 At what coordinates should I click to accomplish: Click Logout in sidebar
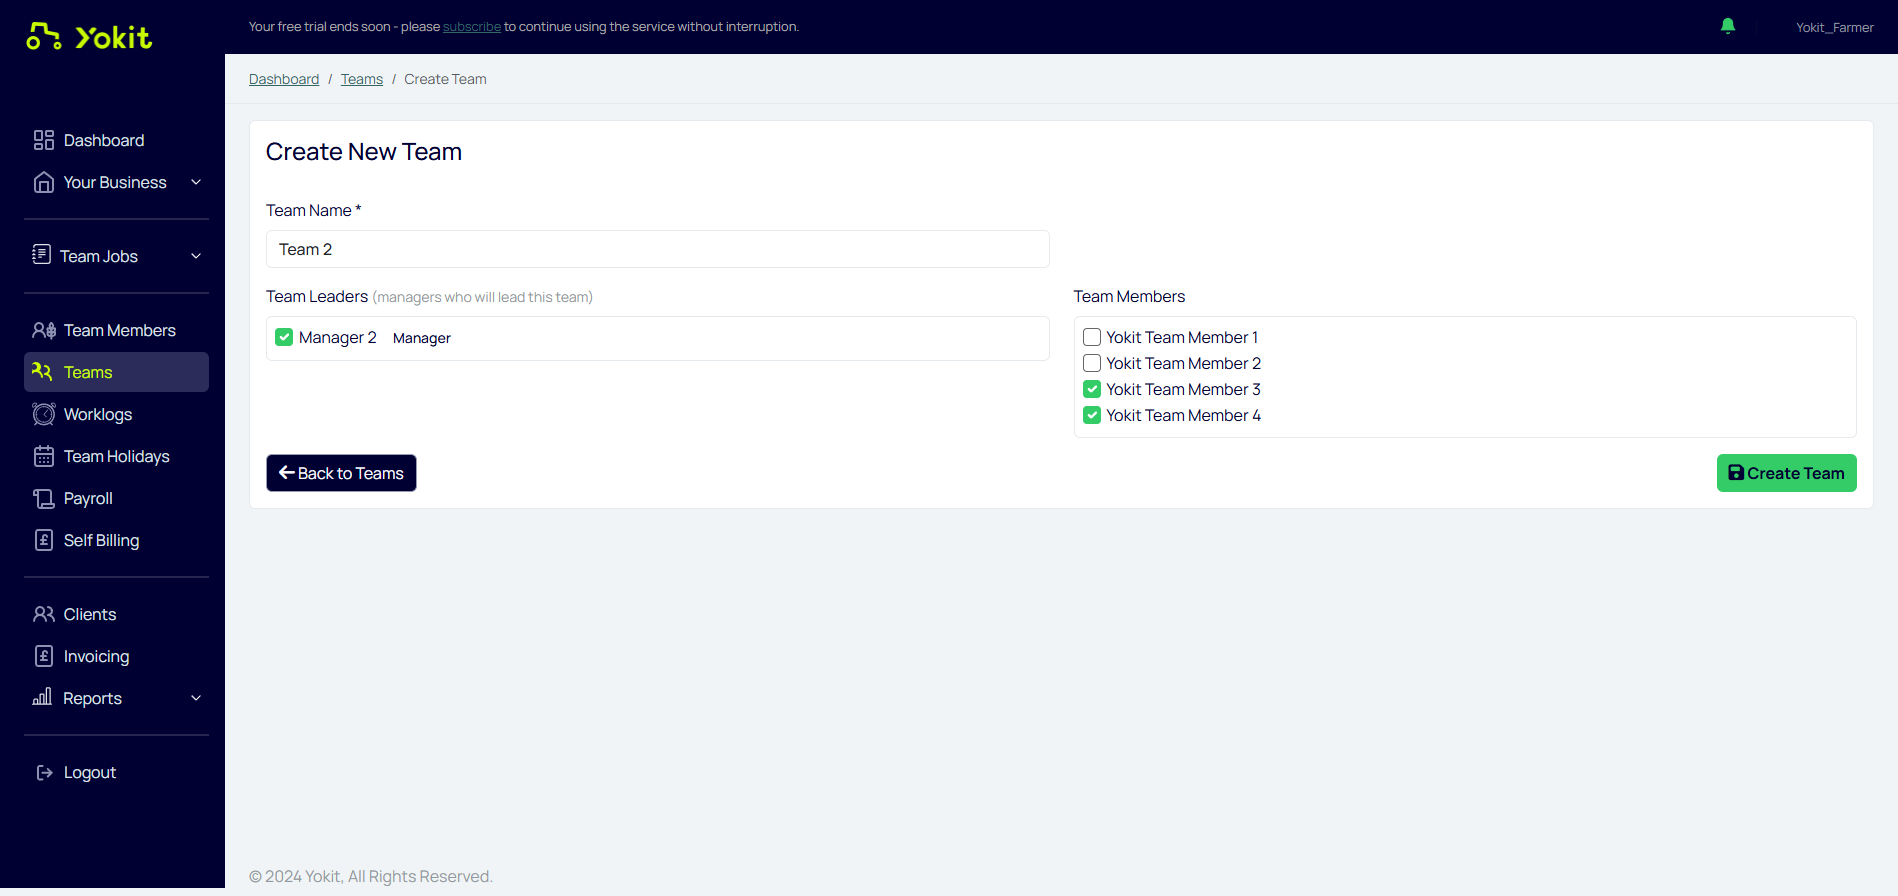click(x=116, y=772)
